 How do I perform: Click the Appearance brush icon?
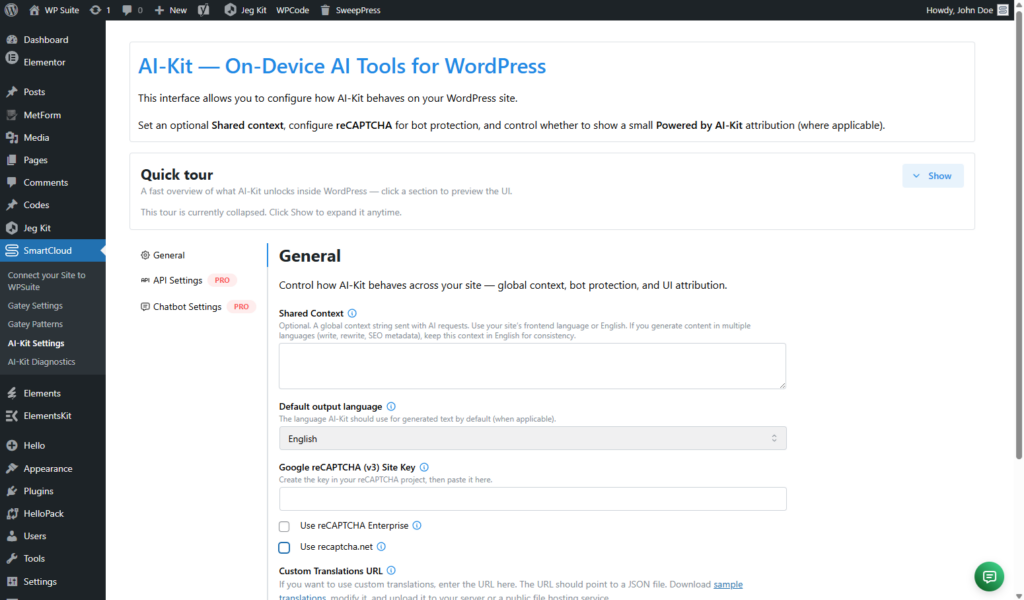tap(12, 469)
